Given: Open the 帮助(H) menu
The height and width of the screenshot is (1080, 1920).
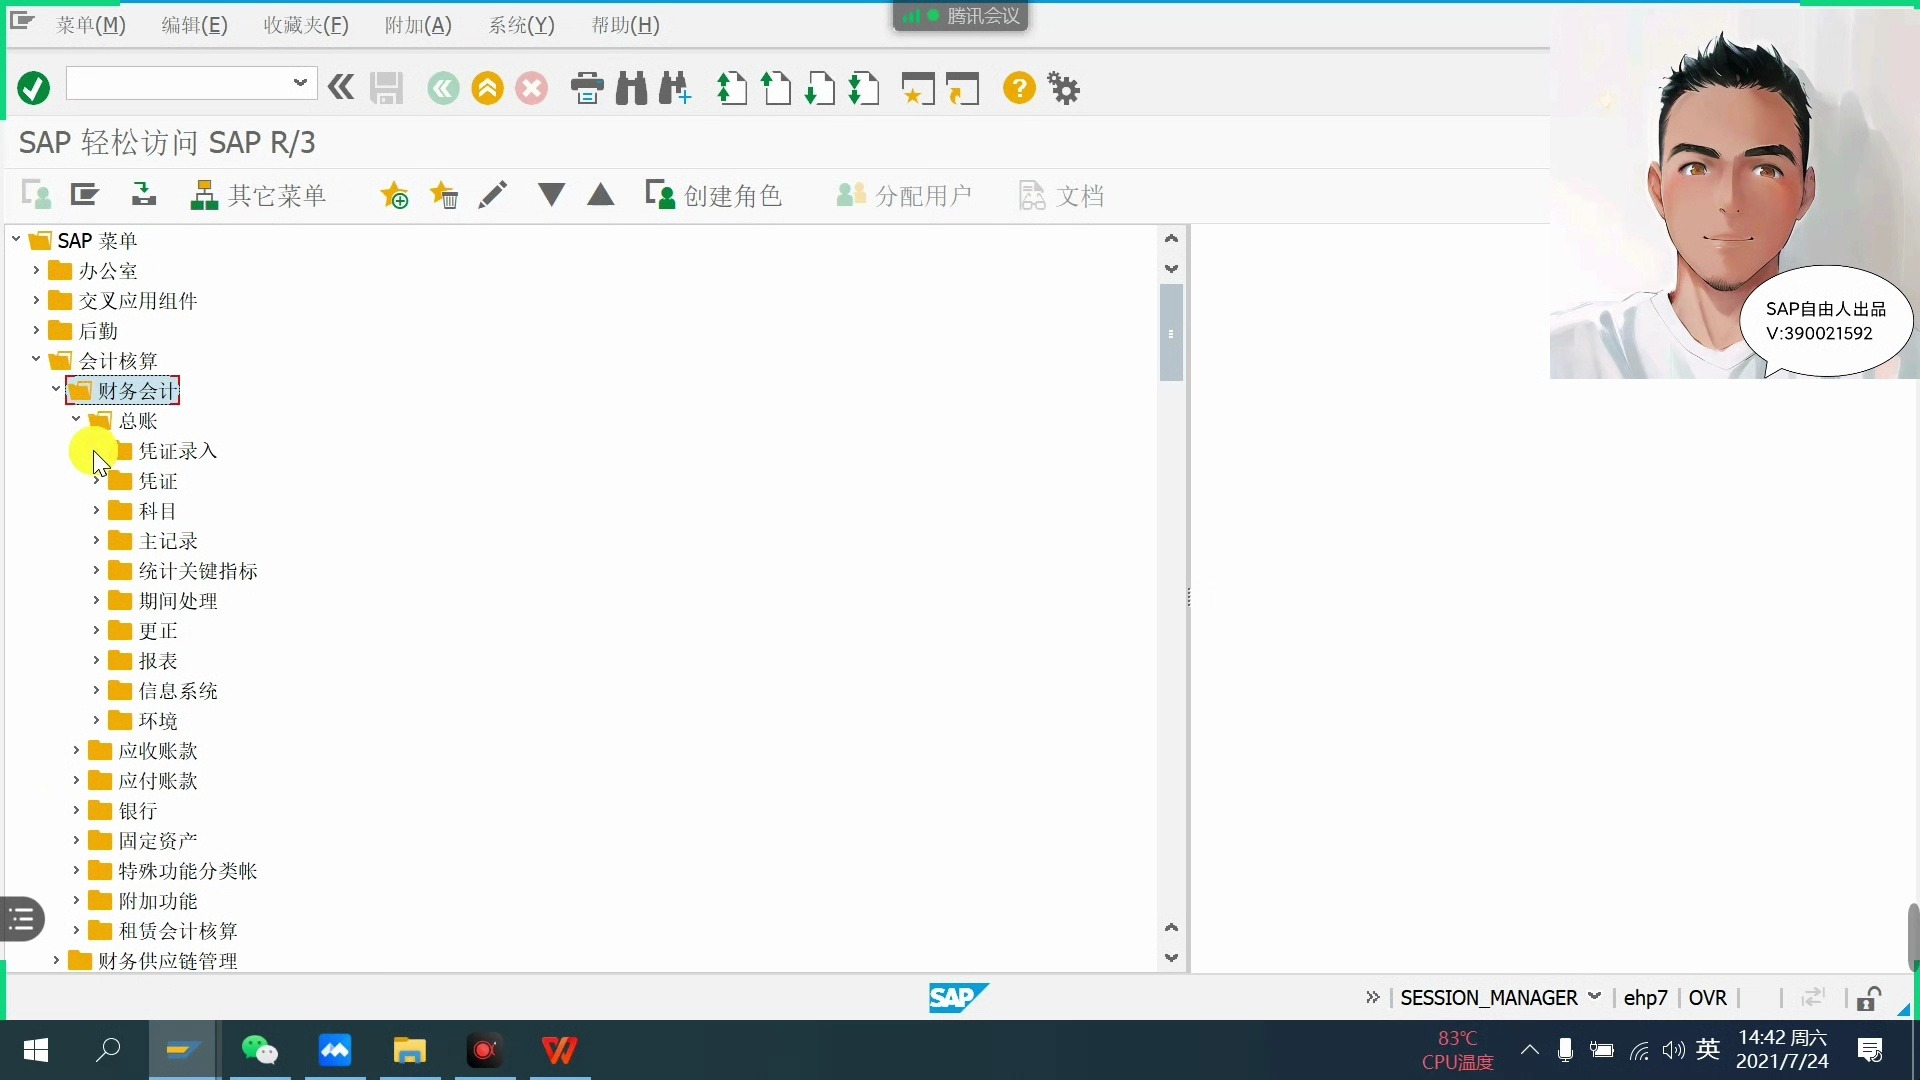Looking at the screenshot, I should click(x=625, y=25).
